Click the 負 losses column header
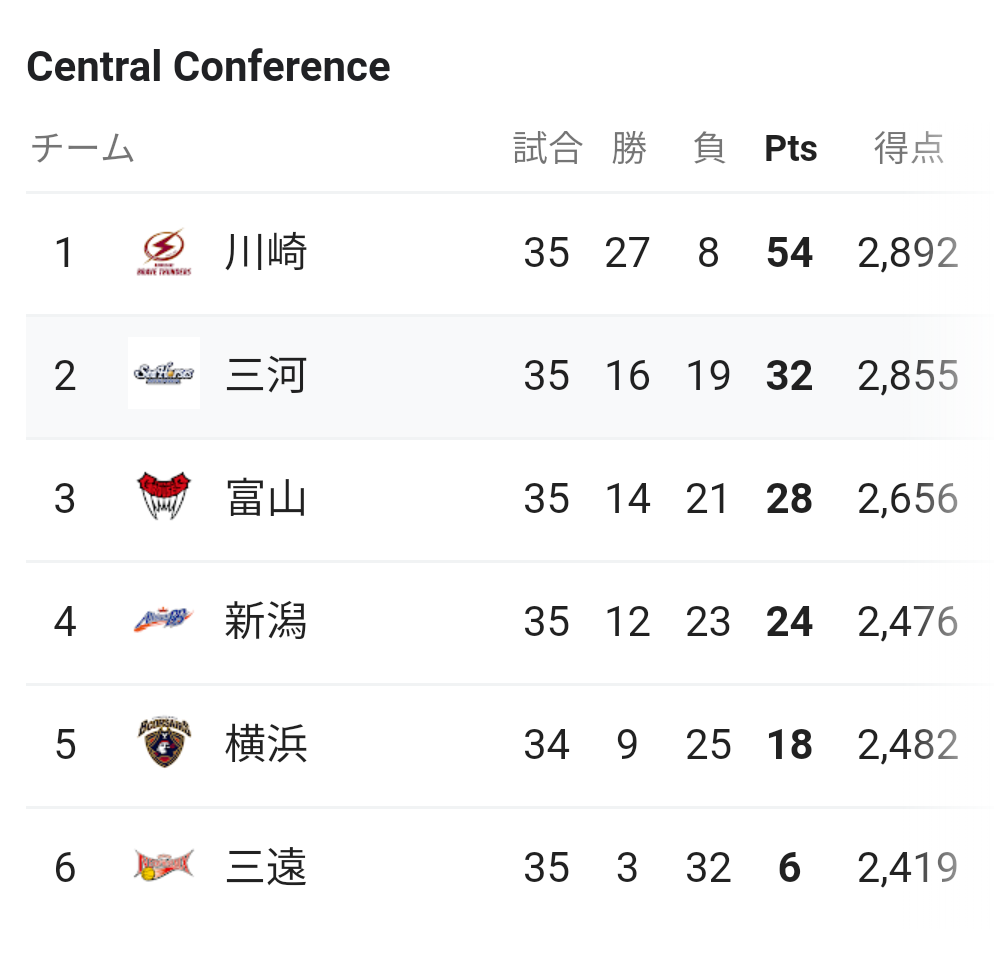 click(709, 148)
